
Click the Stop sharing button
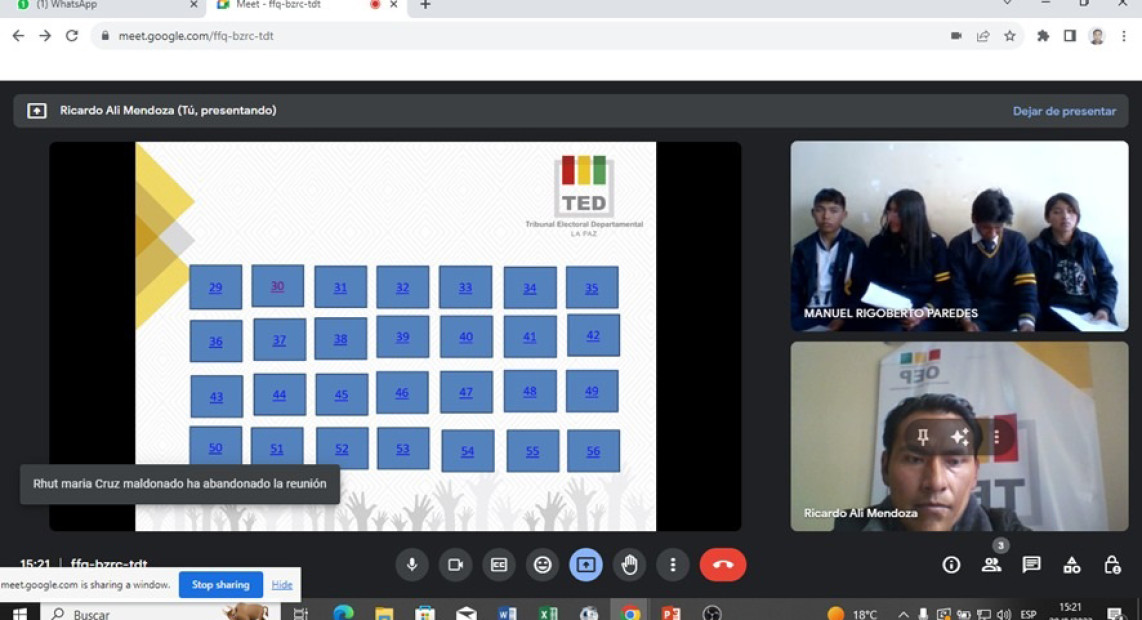pyautogui.click(x=220, y=584)
